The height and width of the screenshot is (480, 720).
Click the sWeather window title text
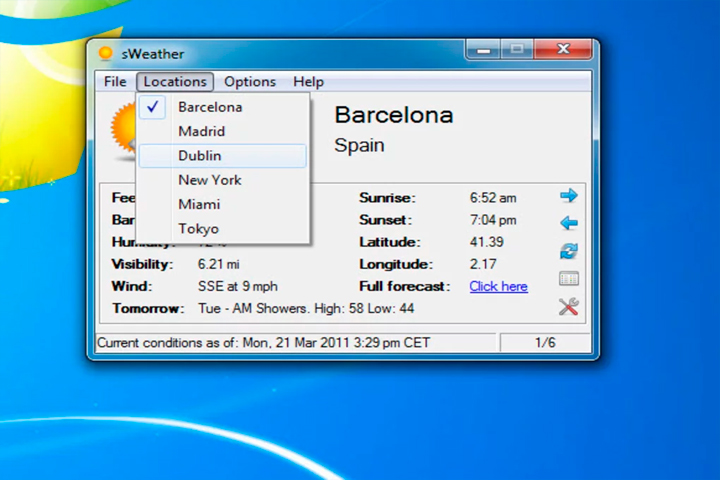point(152,54)
